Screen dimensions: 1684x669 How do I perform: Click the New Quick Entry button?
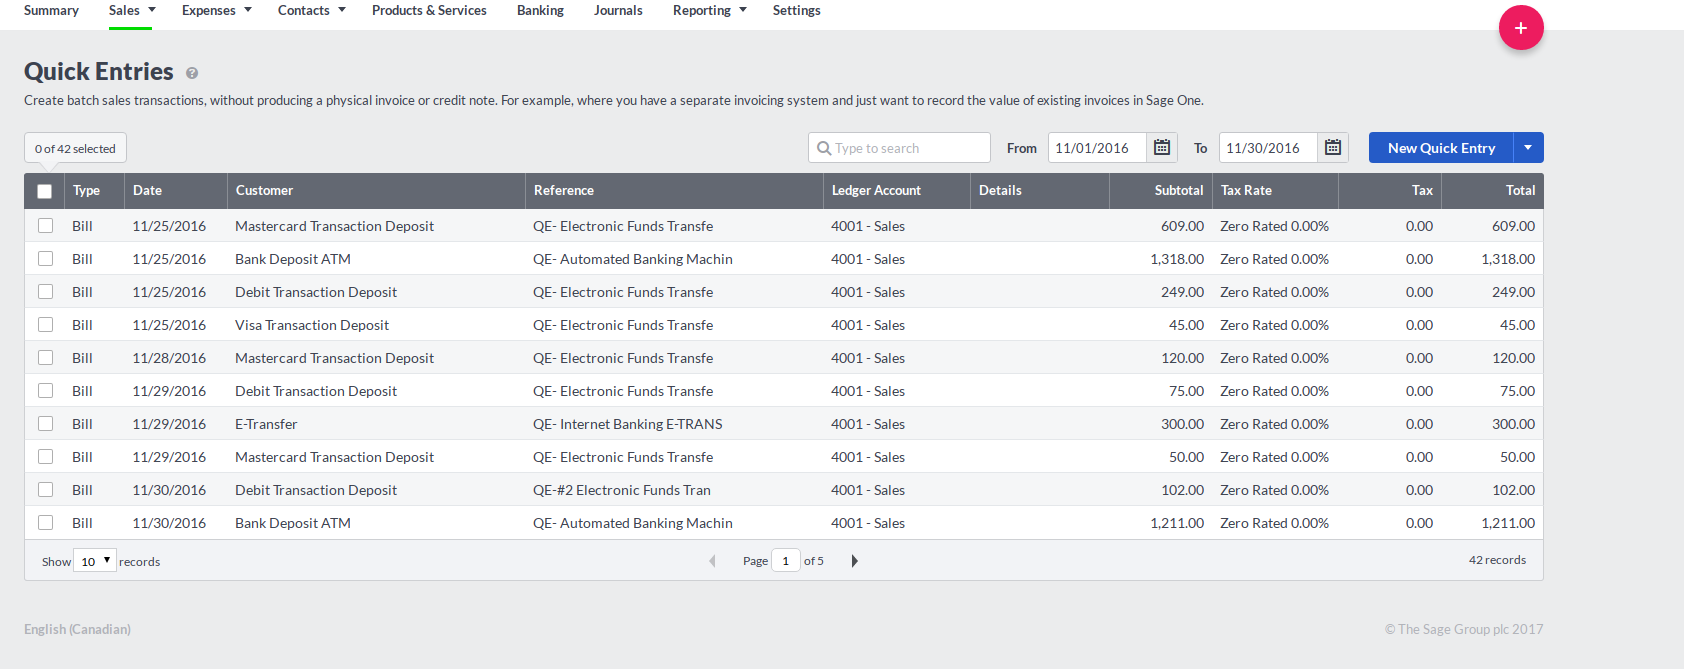click(x=1441, y=148)
